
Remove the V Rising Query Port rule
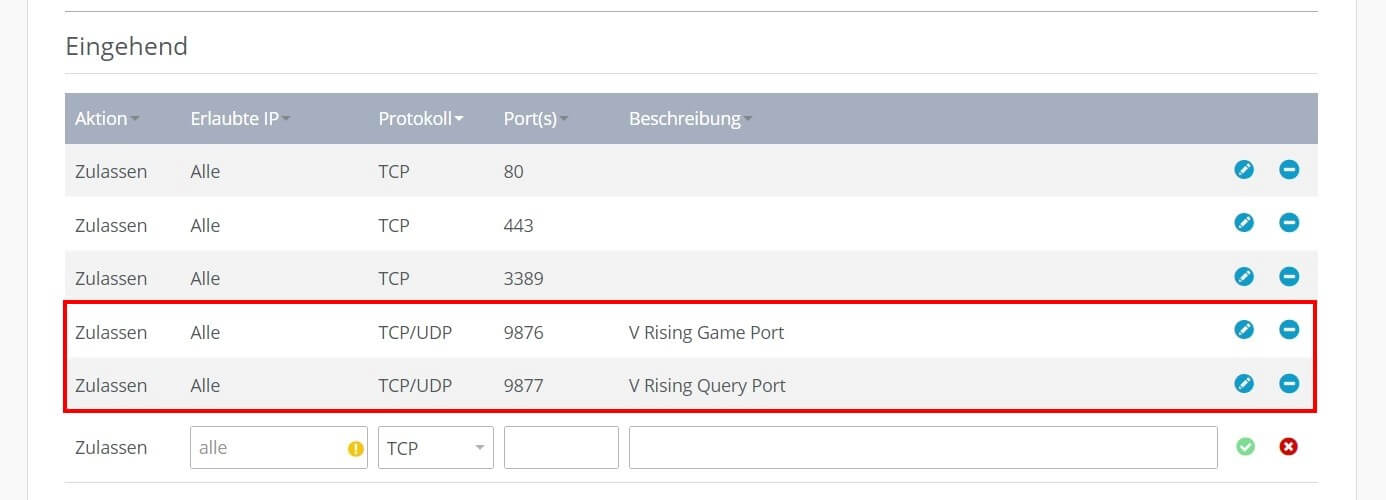[x=1289, y=383]
